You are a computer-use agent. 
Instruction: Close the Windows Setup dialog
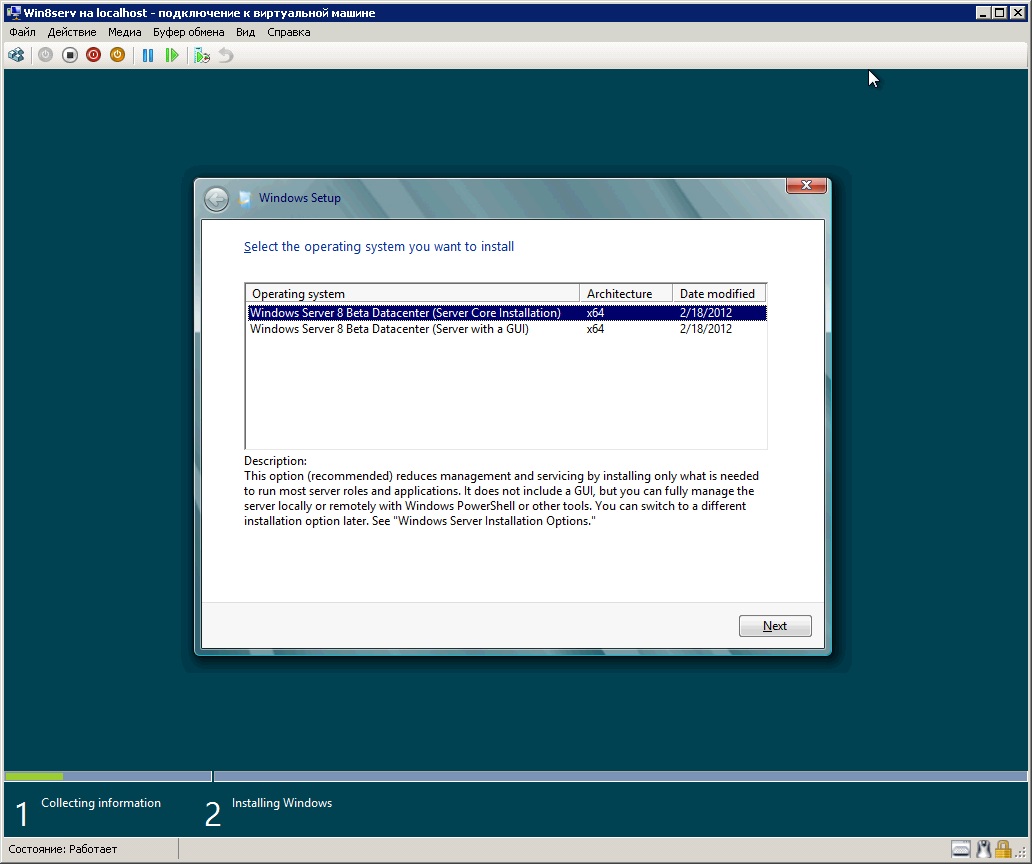(x=806, y=186)
